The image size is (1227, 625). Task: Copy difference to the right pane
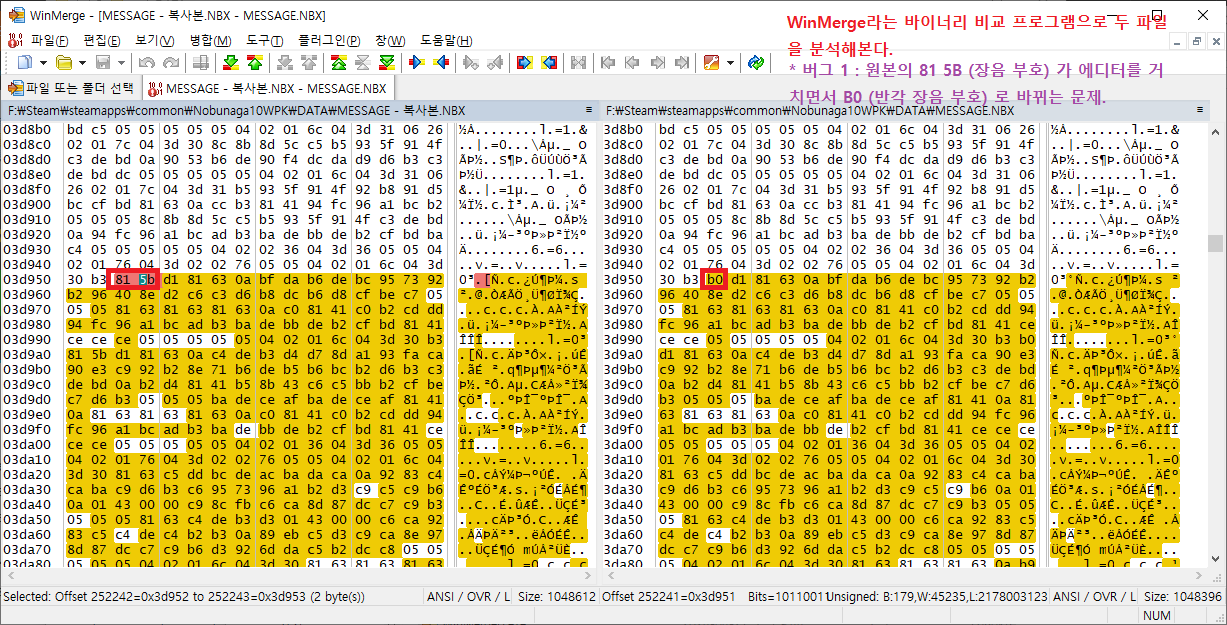coord(415,62)
